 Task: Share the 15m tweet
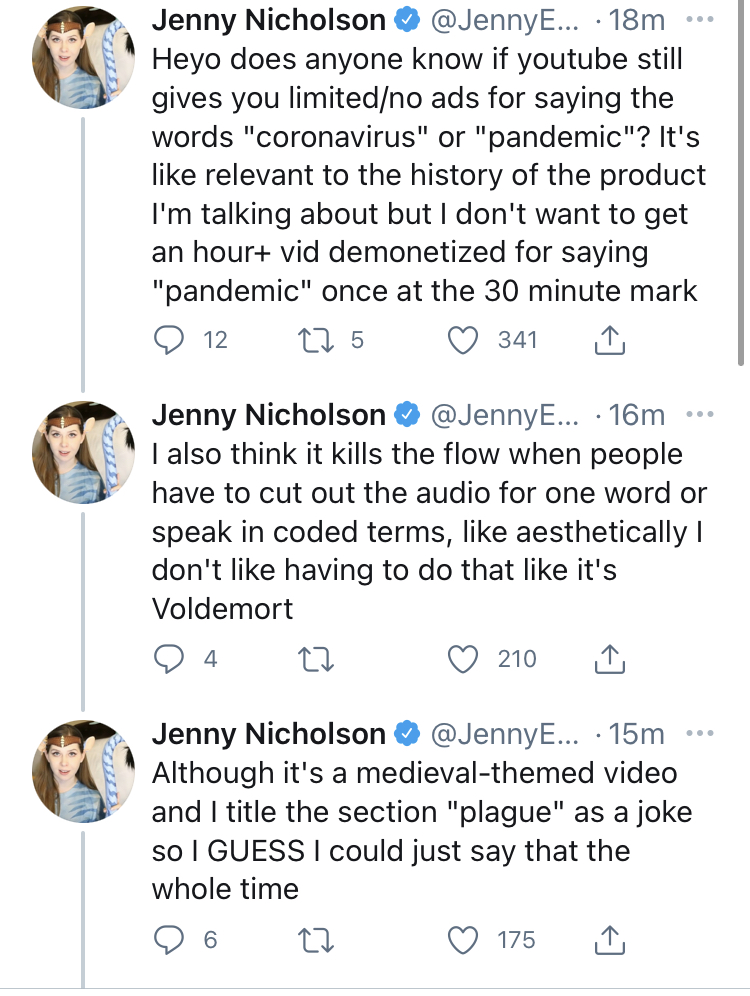pos(610,939)
